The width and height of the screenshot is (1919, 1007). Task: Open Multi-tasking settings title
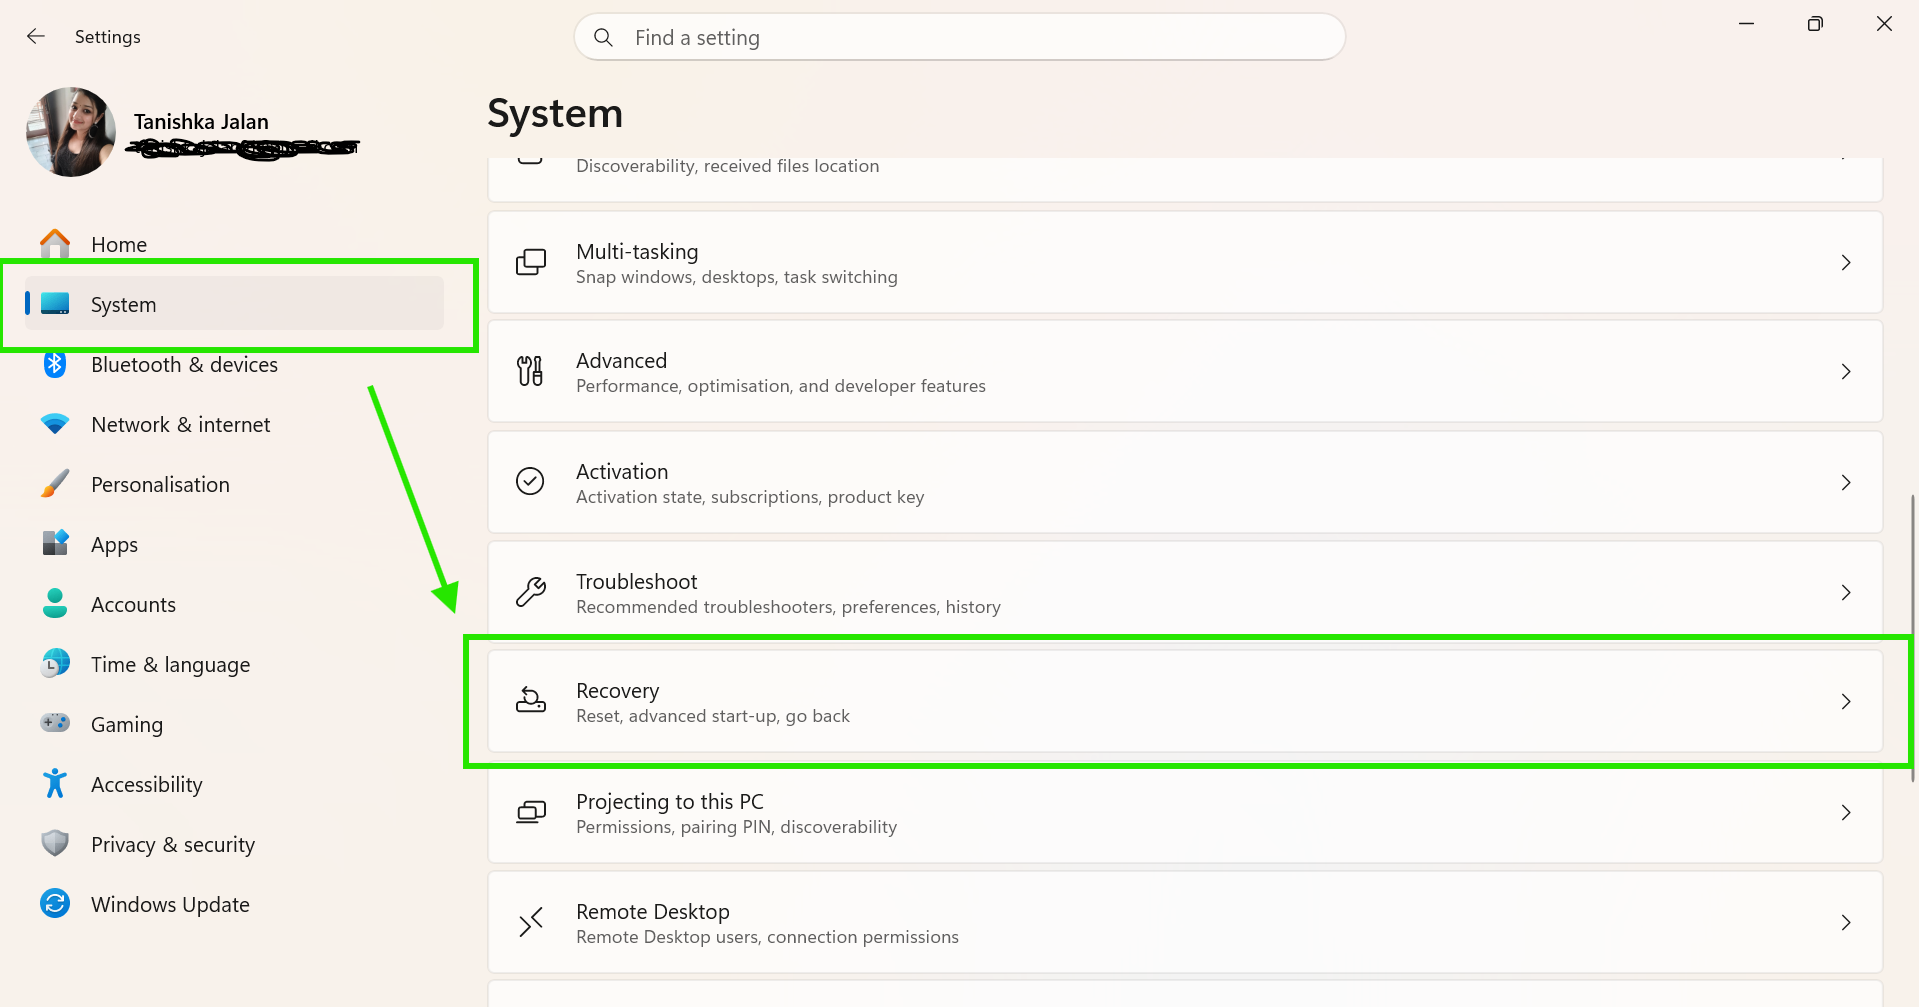(637, 251)
